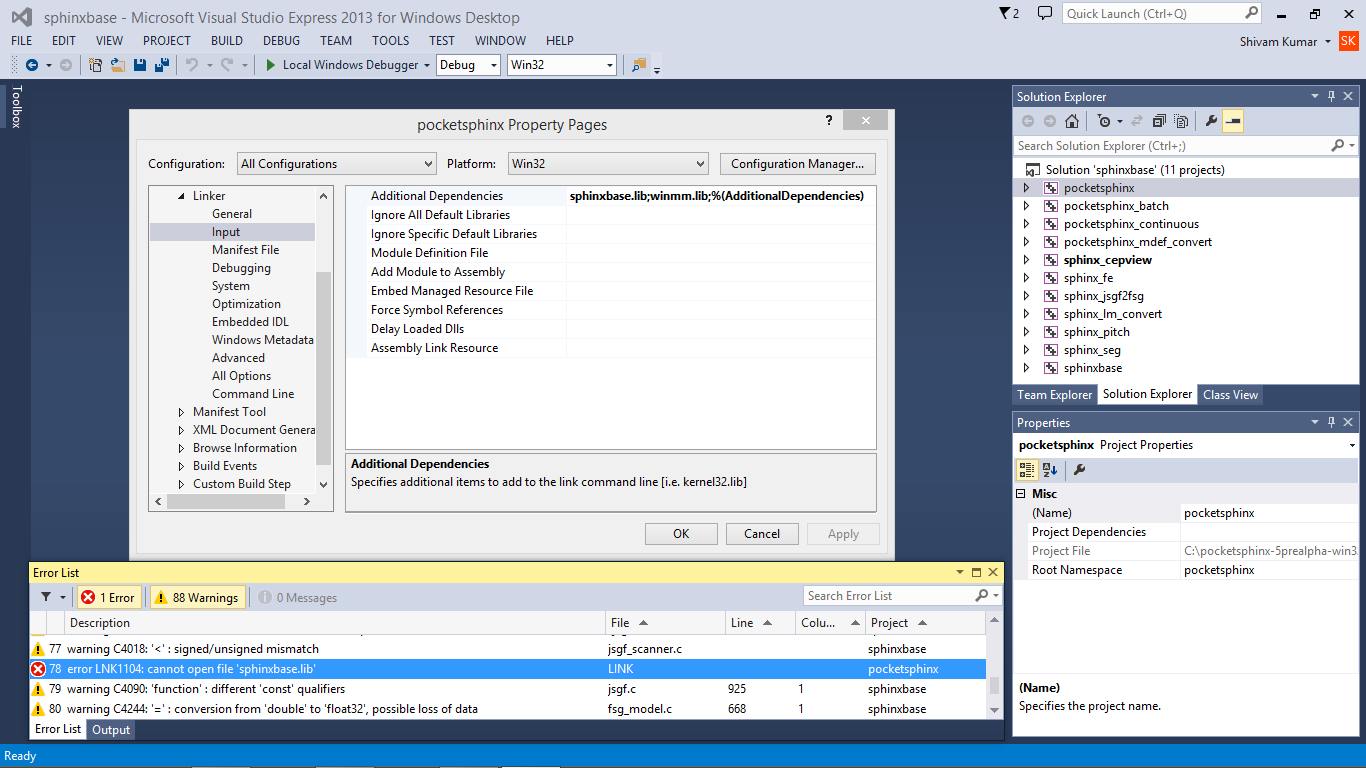Click Cancel in Property Pages dialog
The height and width of the screenshot is (768, 1366).
[x=762, y=534]
